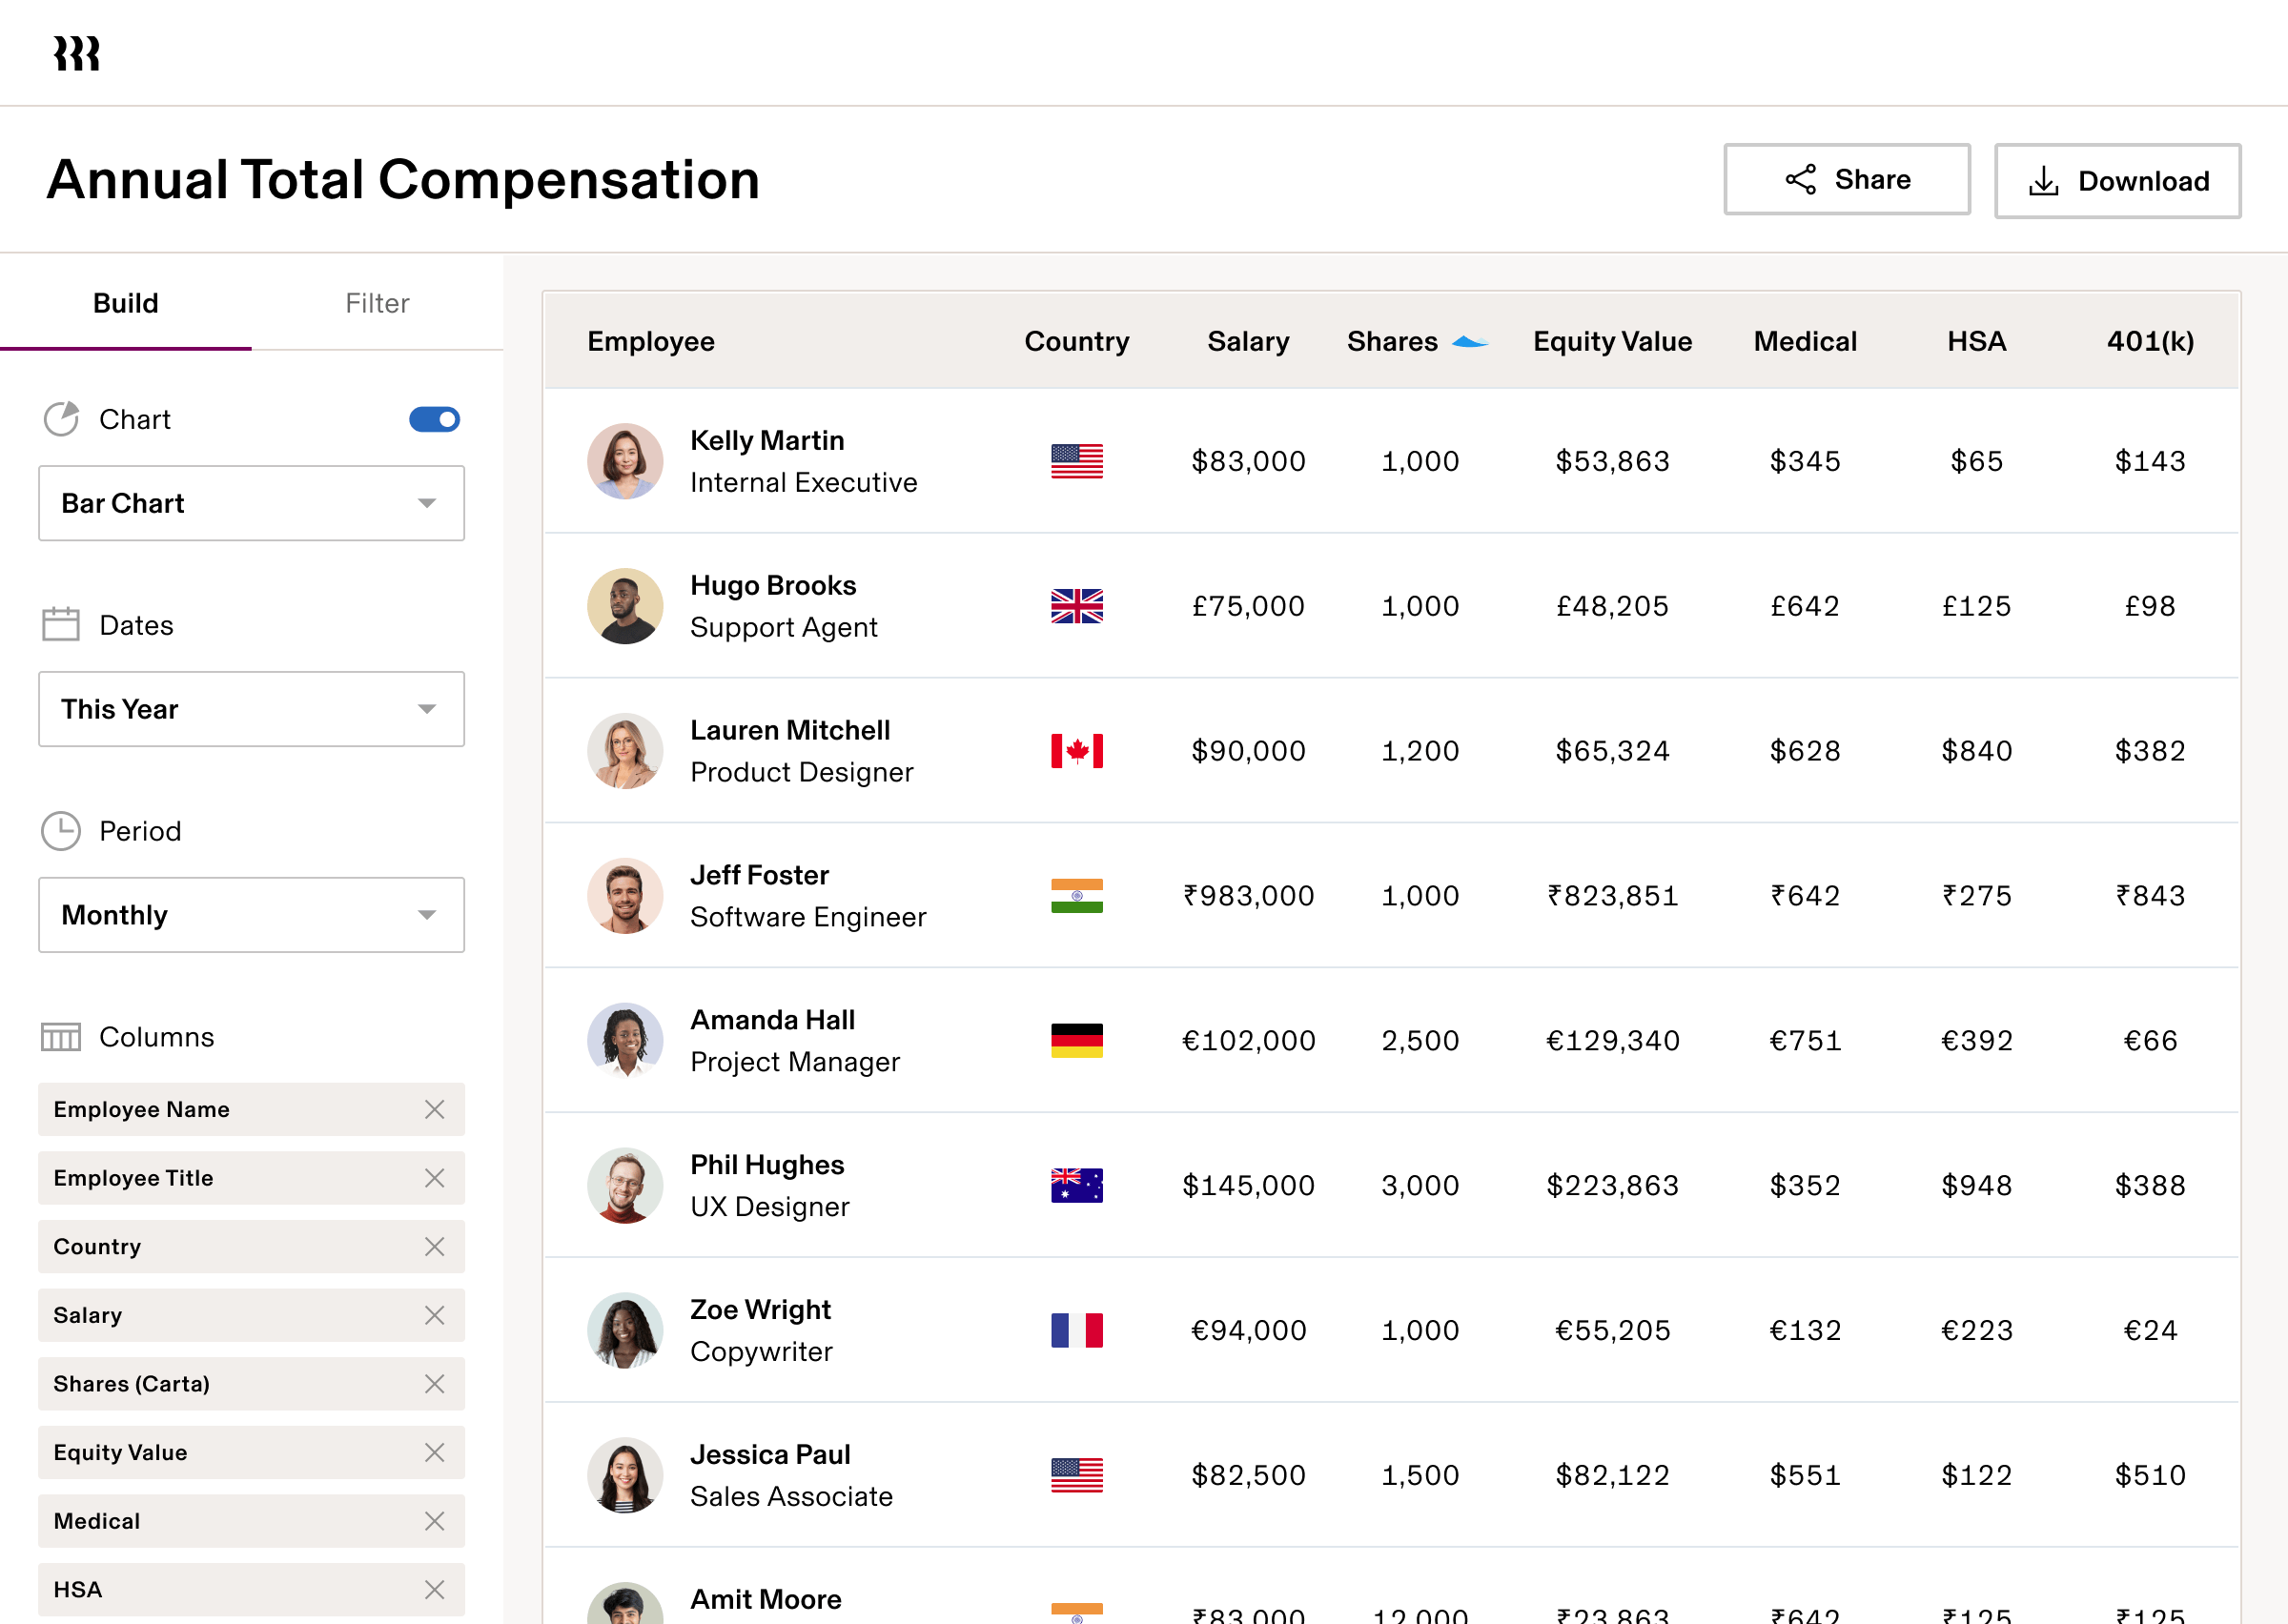2288x1624 pixels.
Task: Click the Download button
Action: pyautogui.click(x=2117, y=181)
